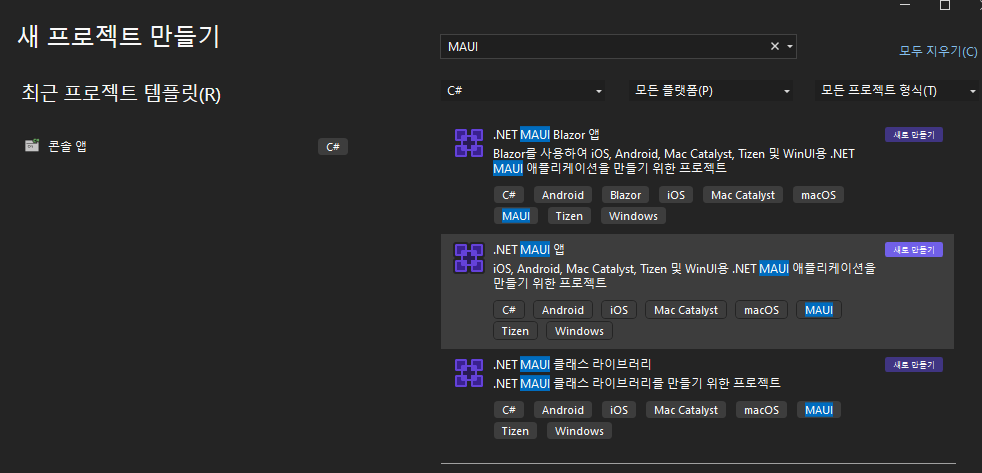The width and height of the screenshot is (982, 473).
Task: Click the C# tag in MAUI Blazor template
Action: pos(509,195)
